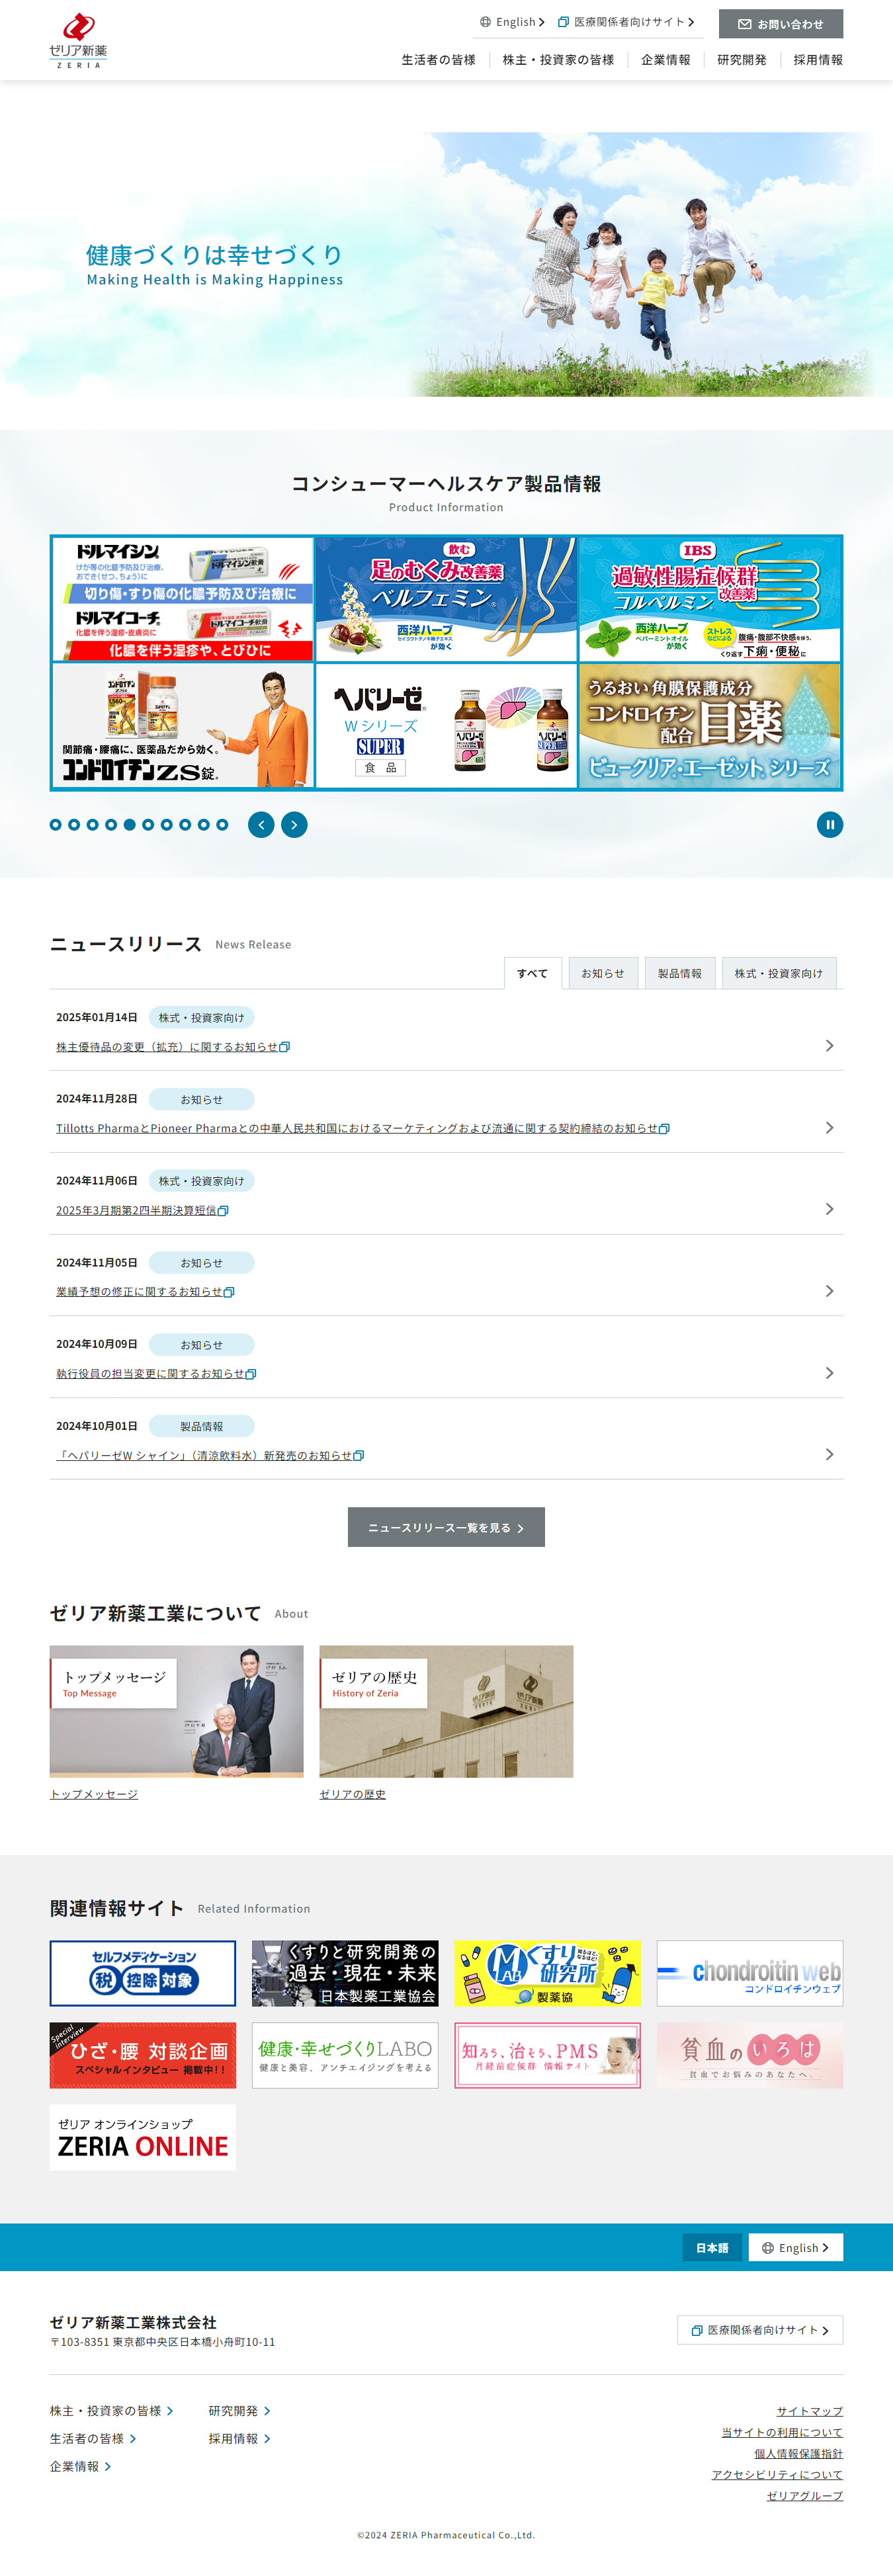
Task: Select the eighth carousel dot
Action: pos(185,825)
